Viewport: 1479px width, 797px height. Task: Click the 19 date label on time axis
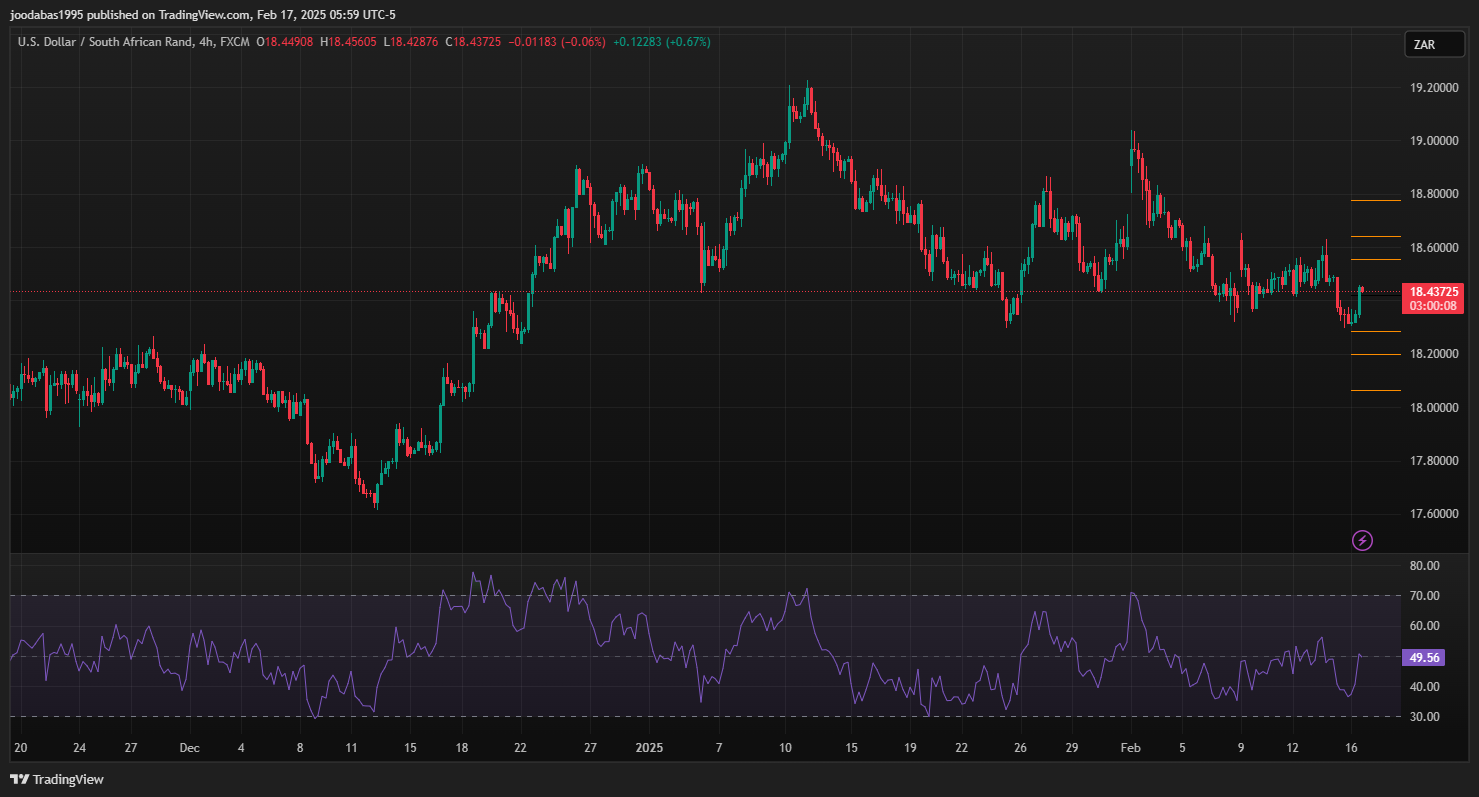pyautogui.click(x=910, y=748)
